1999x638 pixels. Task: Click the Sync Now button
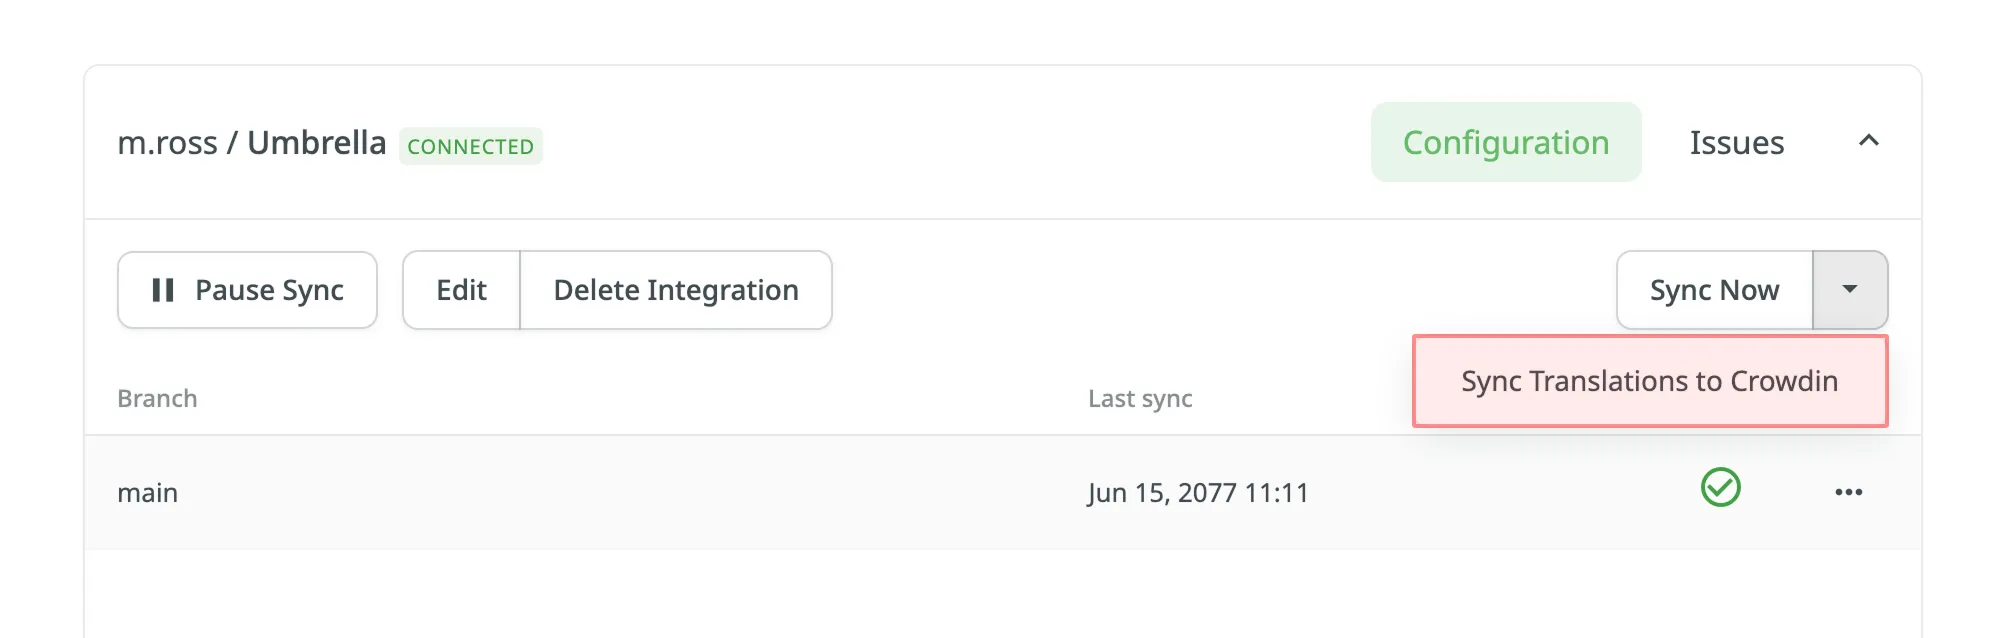[x=1714, y=290]
